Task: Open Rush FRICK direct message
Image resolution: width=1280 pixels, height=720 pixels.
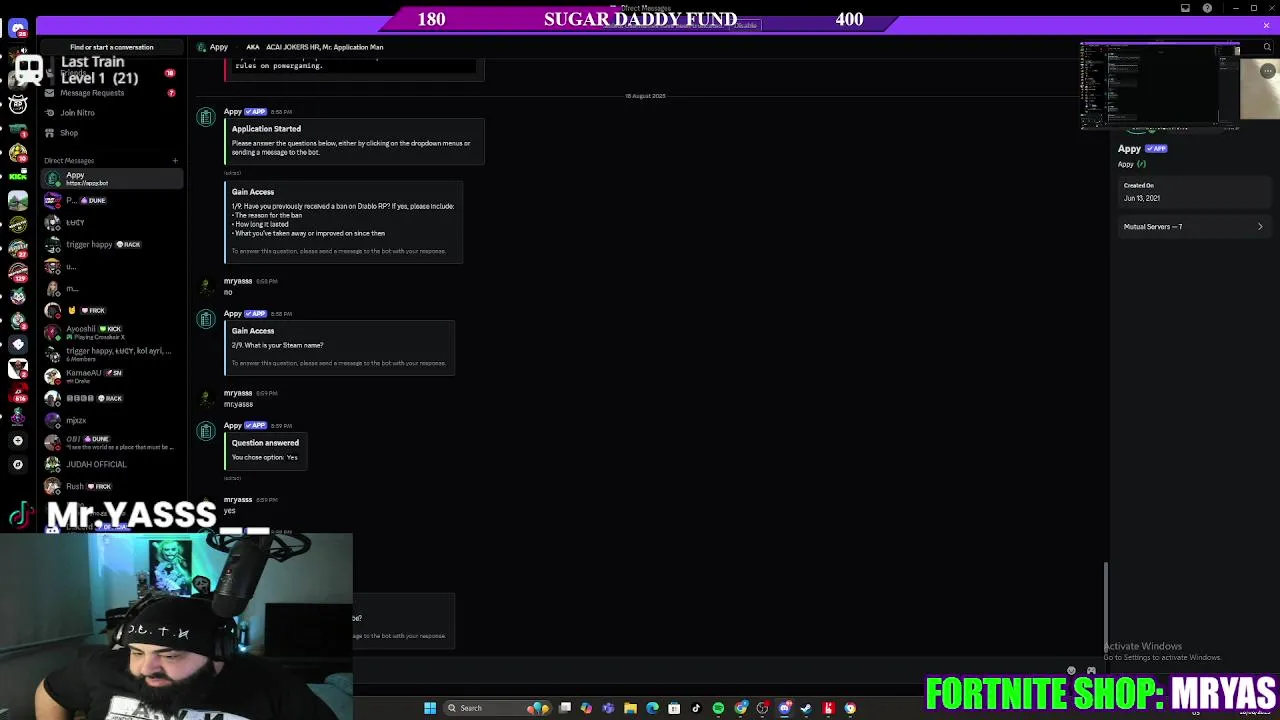Action: [x=112, y=486]
